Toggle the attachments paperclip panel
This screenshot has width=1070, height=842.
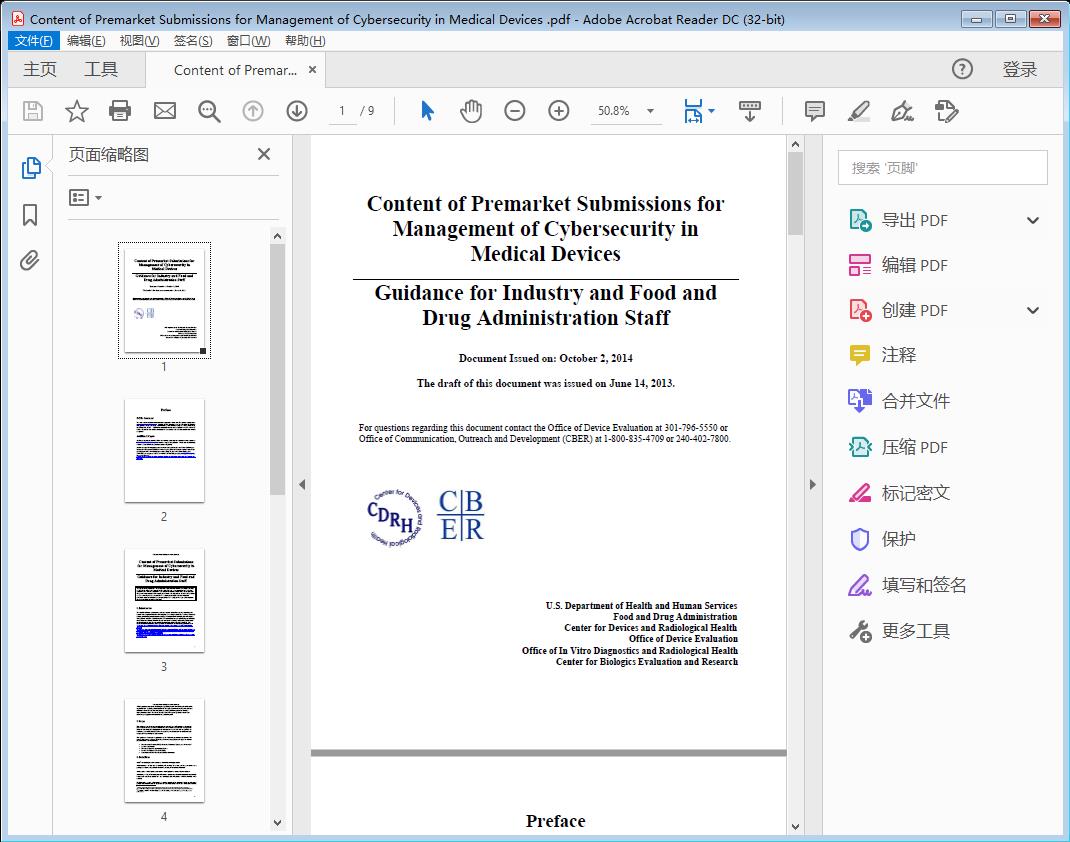tap(30, 260)
